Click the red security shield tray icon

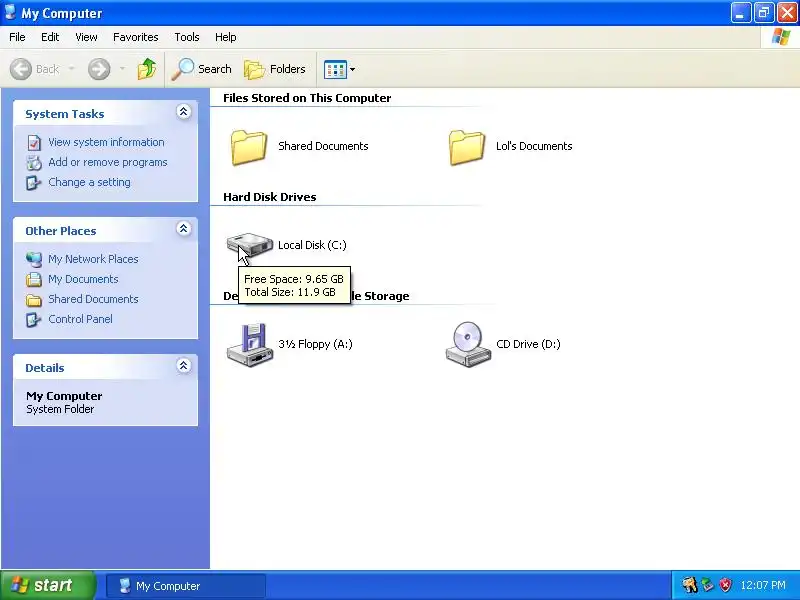pyautogui.click(x=725, y=585)
